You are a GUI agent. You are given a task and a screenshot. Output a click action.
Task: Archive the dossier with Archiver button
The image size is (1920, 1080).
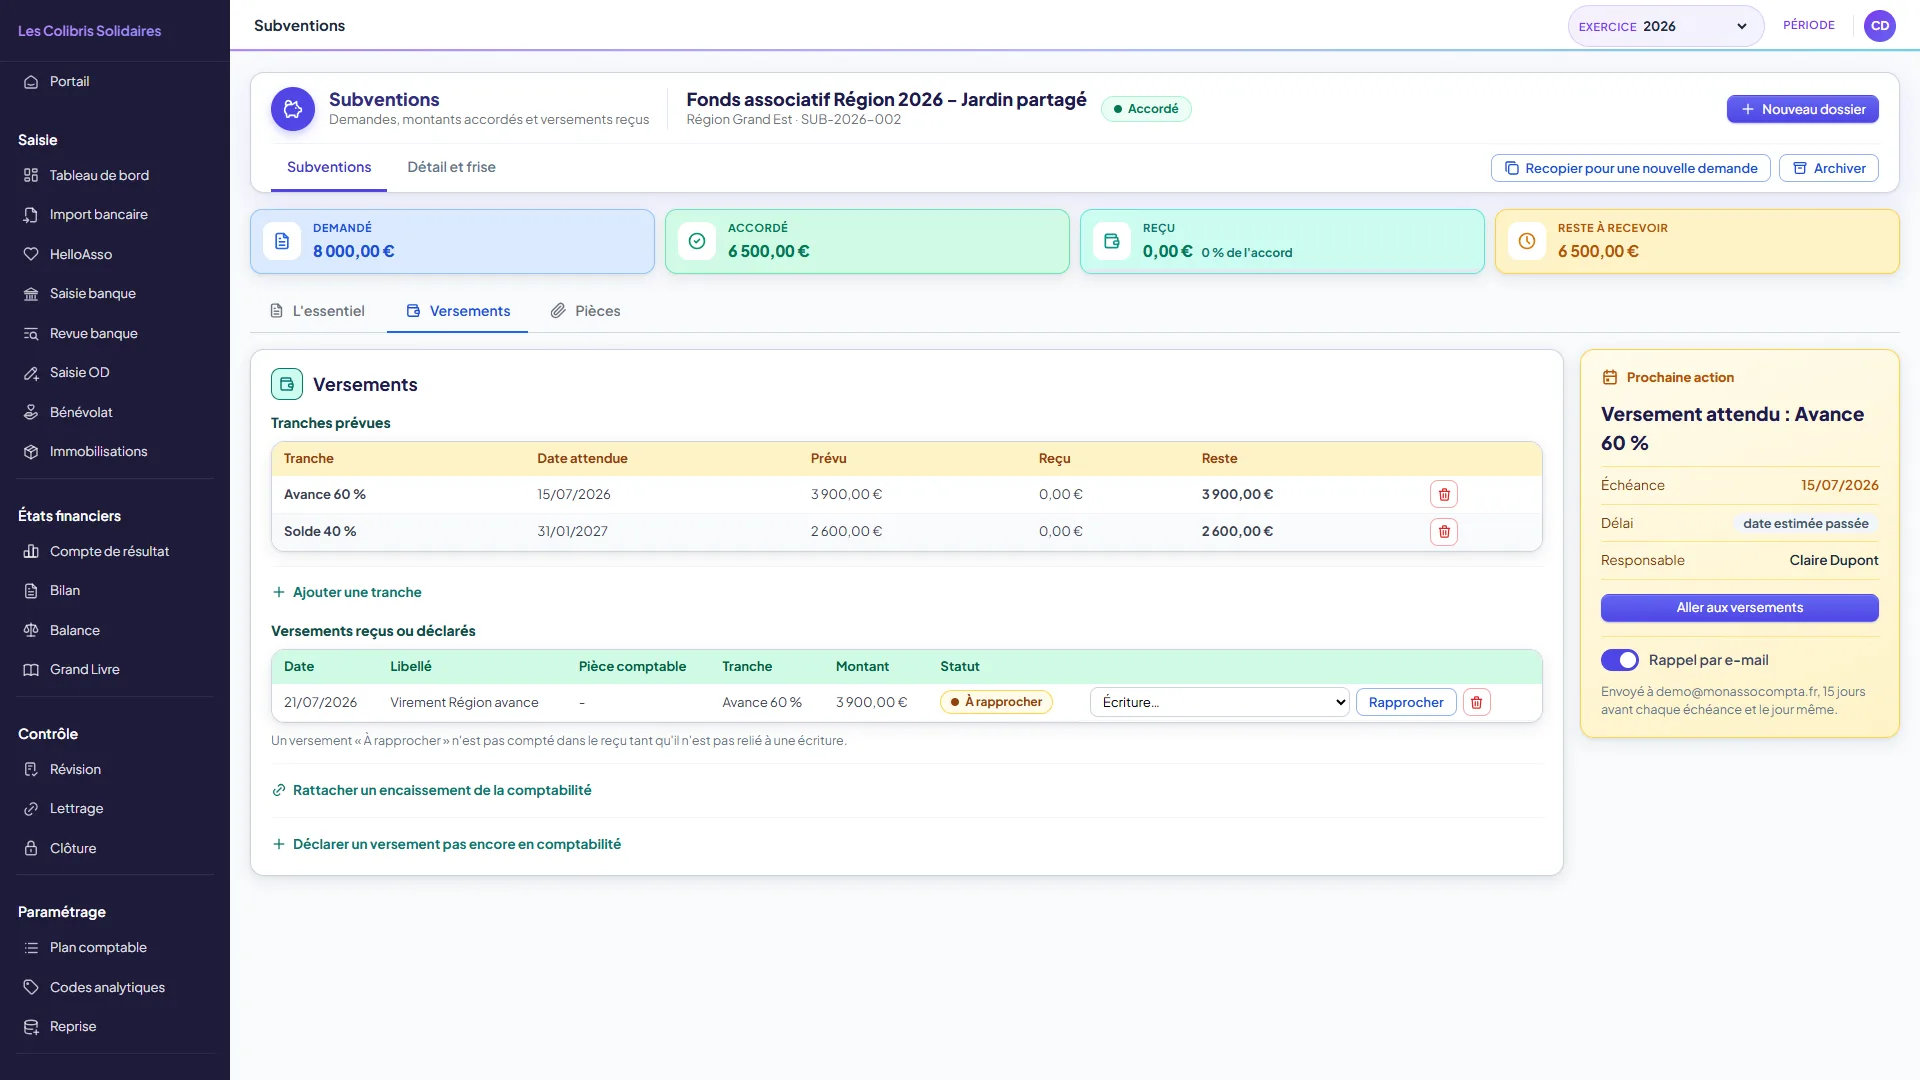coord(1828,169)
